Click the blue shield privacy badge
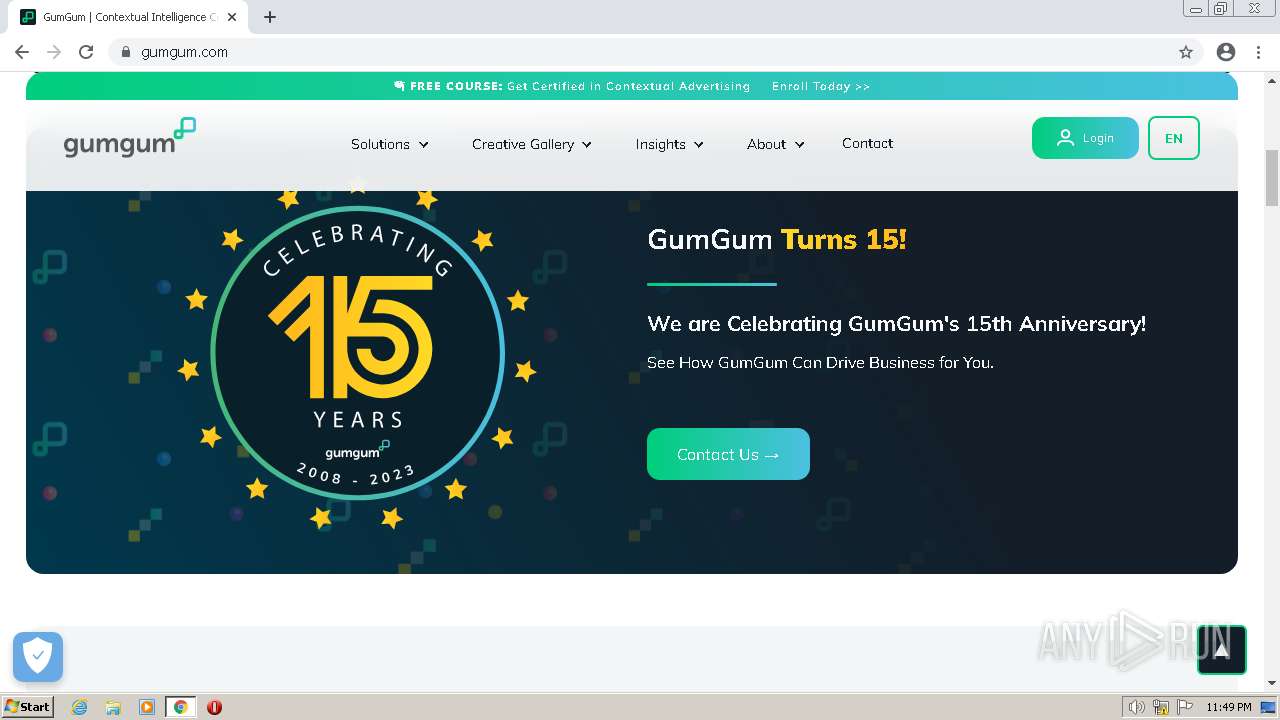This screenshot has height=720, width=1280. coord(38,657)
